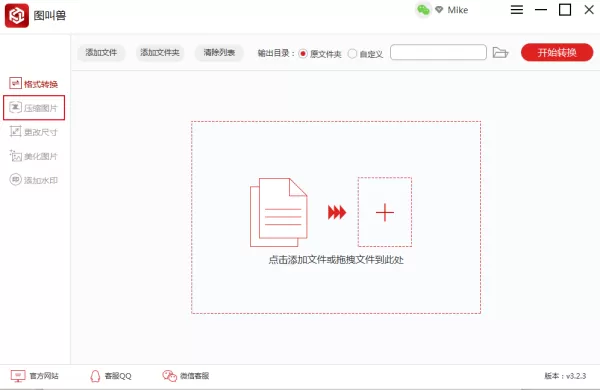This screenshot has height=390, width=600.
Task: Click the 添加水印 stamp icon
Action: click(x=15, y=179)
